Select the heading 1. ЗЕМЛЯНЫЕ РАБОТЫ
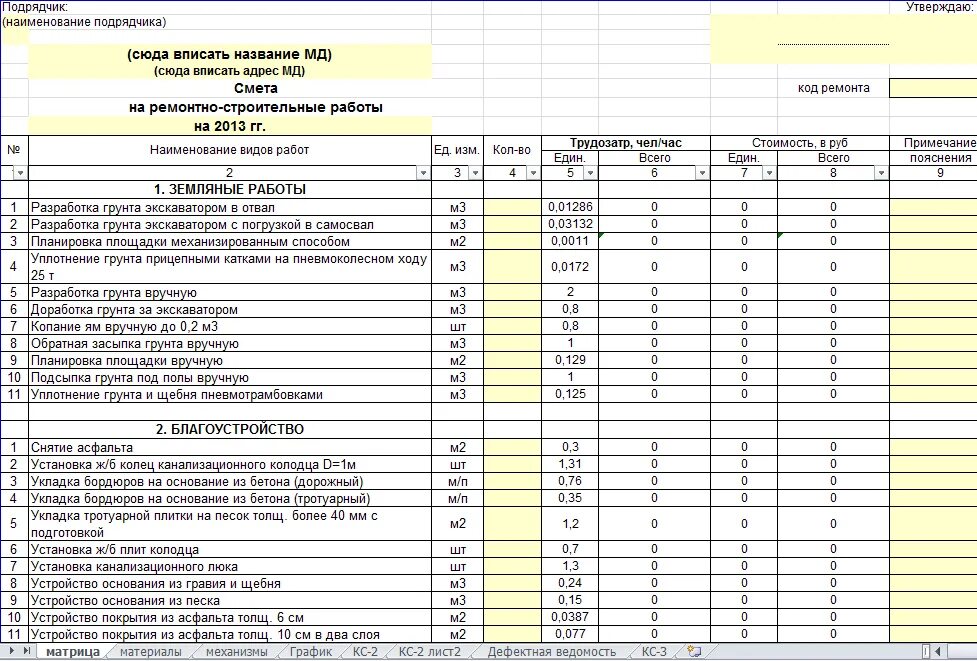 (230, 189)
